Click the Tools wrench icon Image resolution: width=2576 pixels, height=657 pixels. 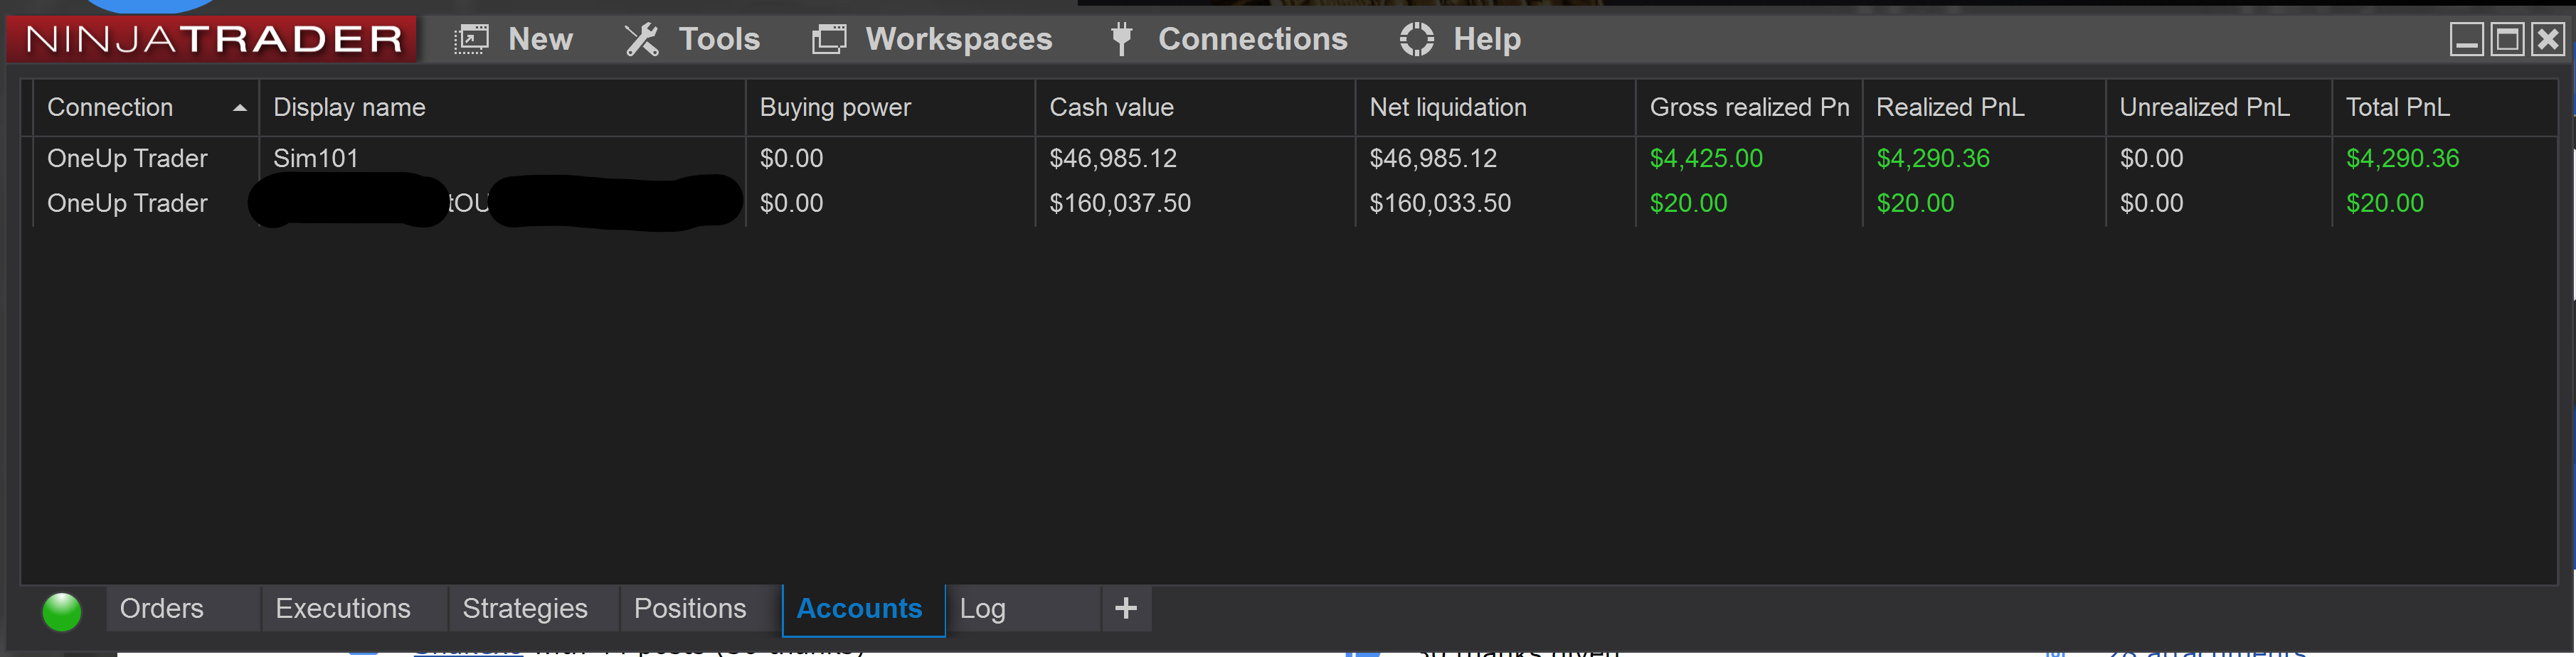[x=642, y=39]
